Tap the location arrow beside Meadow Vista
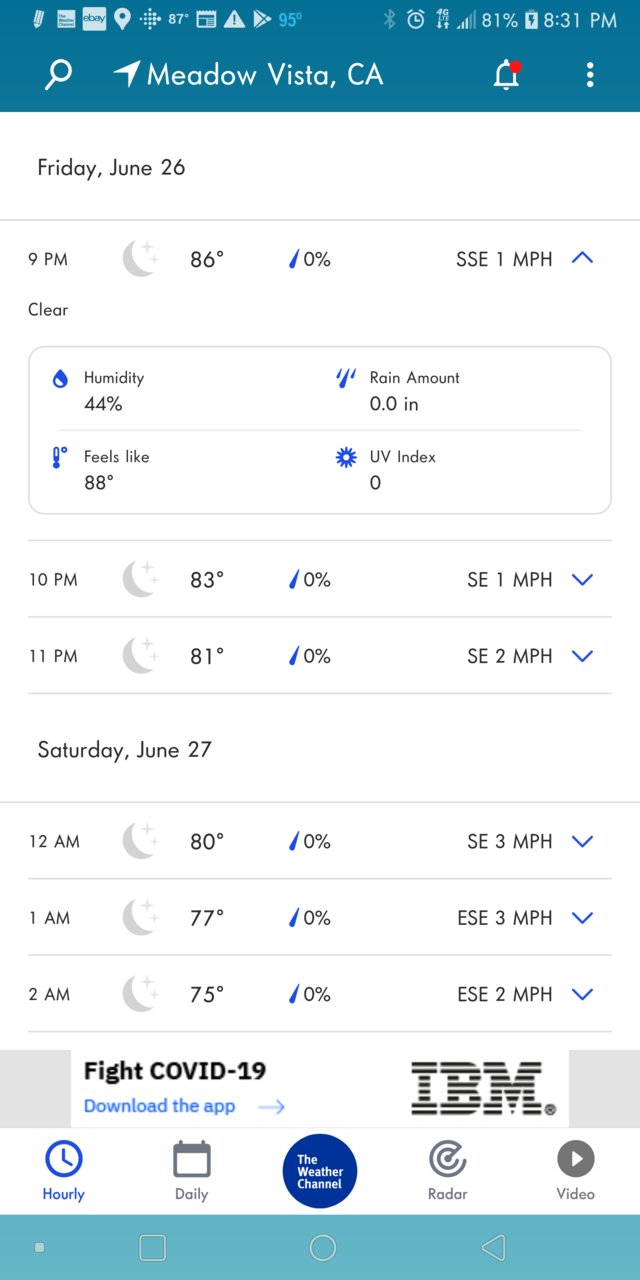640x1280 pixels. [126, 74]
